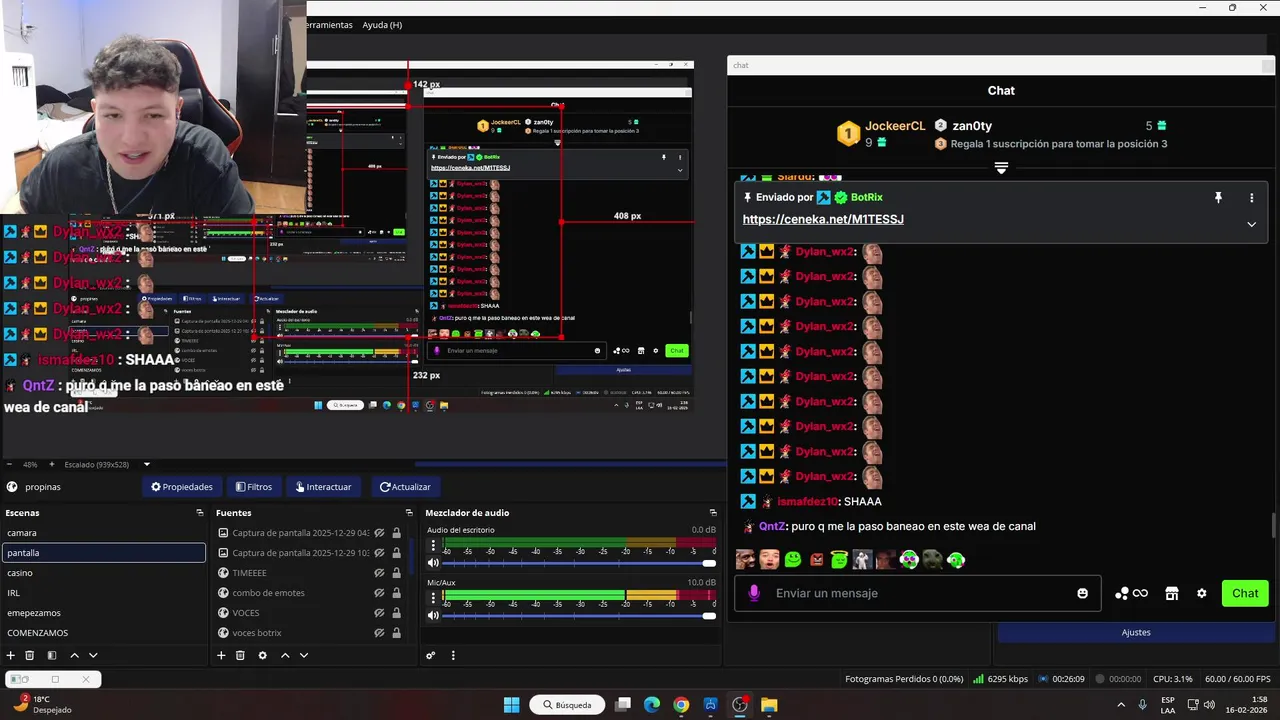Open Filtros for propinas source
Viewport: 1280px width, 720px height.
[x=254, y=487]
